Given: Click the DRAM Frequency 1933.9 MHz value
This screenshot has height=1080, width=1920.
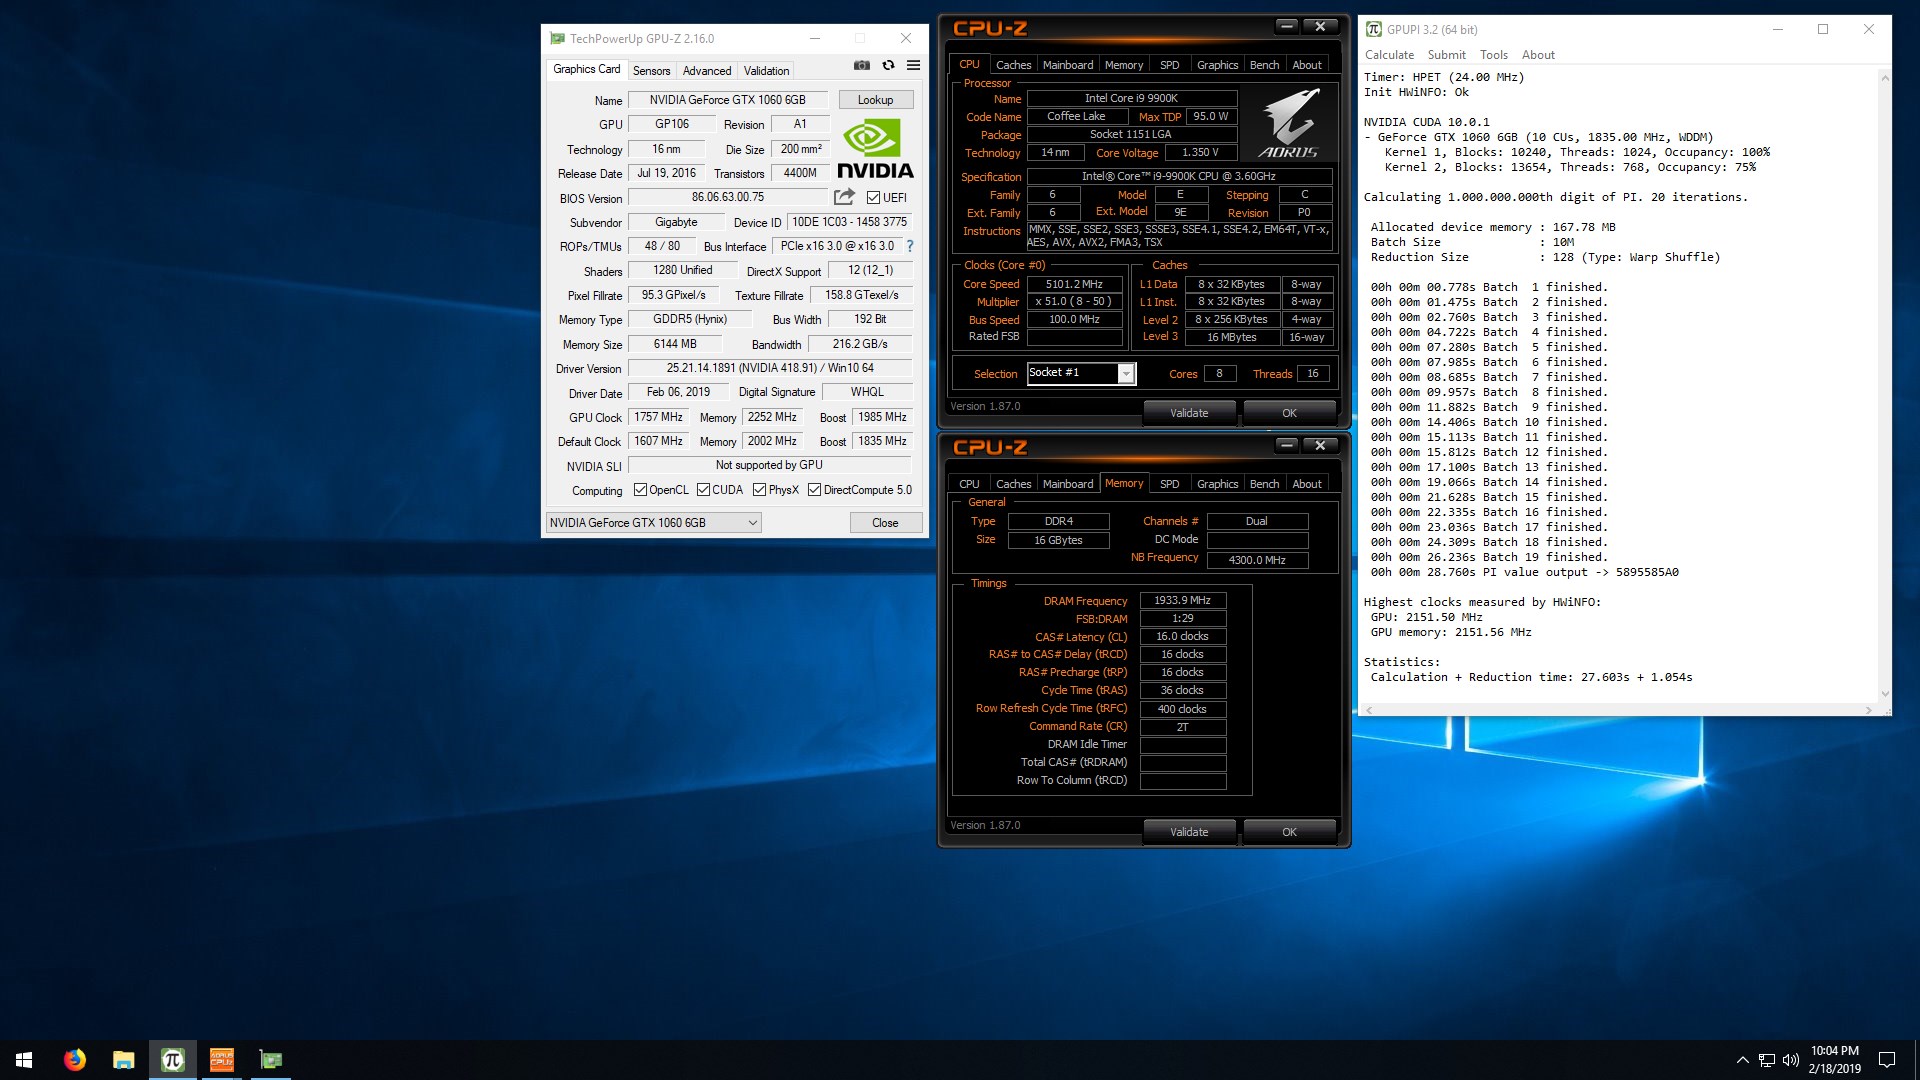Looking at the screenshot, I should [x=1182, y=601].
